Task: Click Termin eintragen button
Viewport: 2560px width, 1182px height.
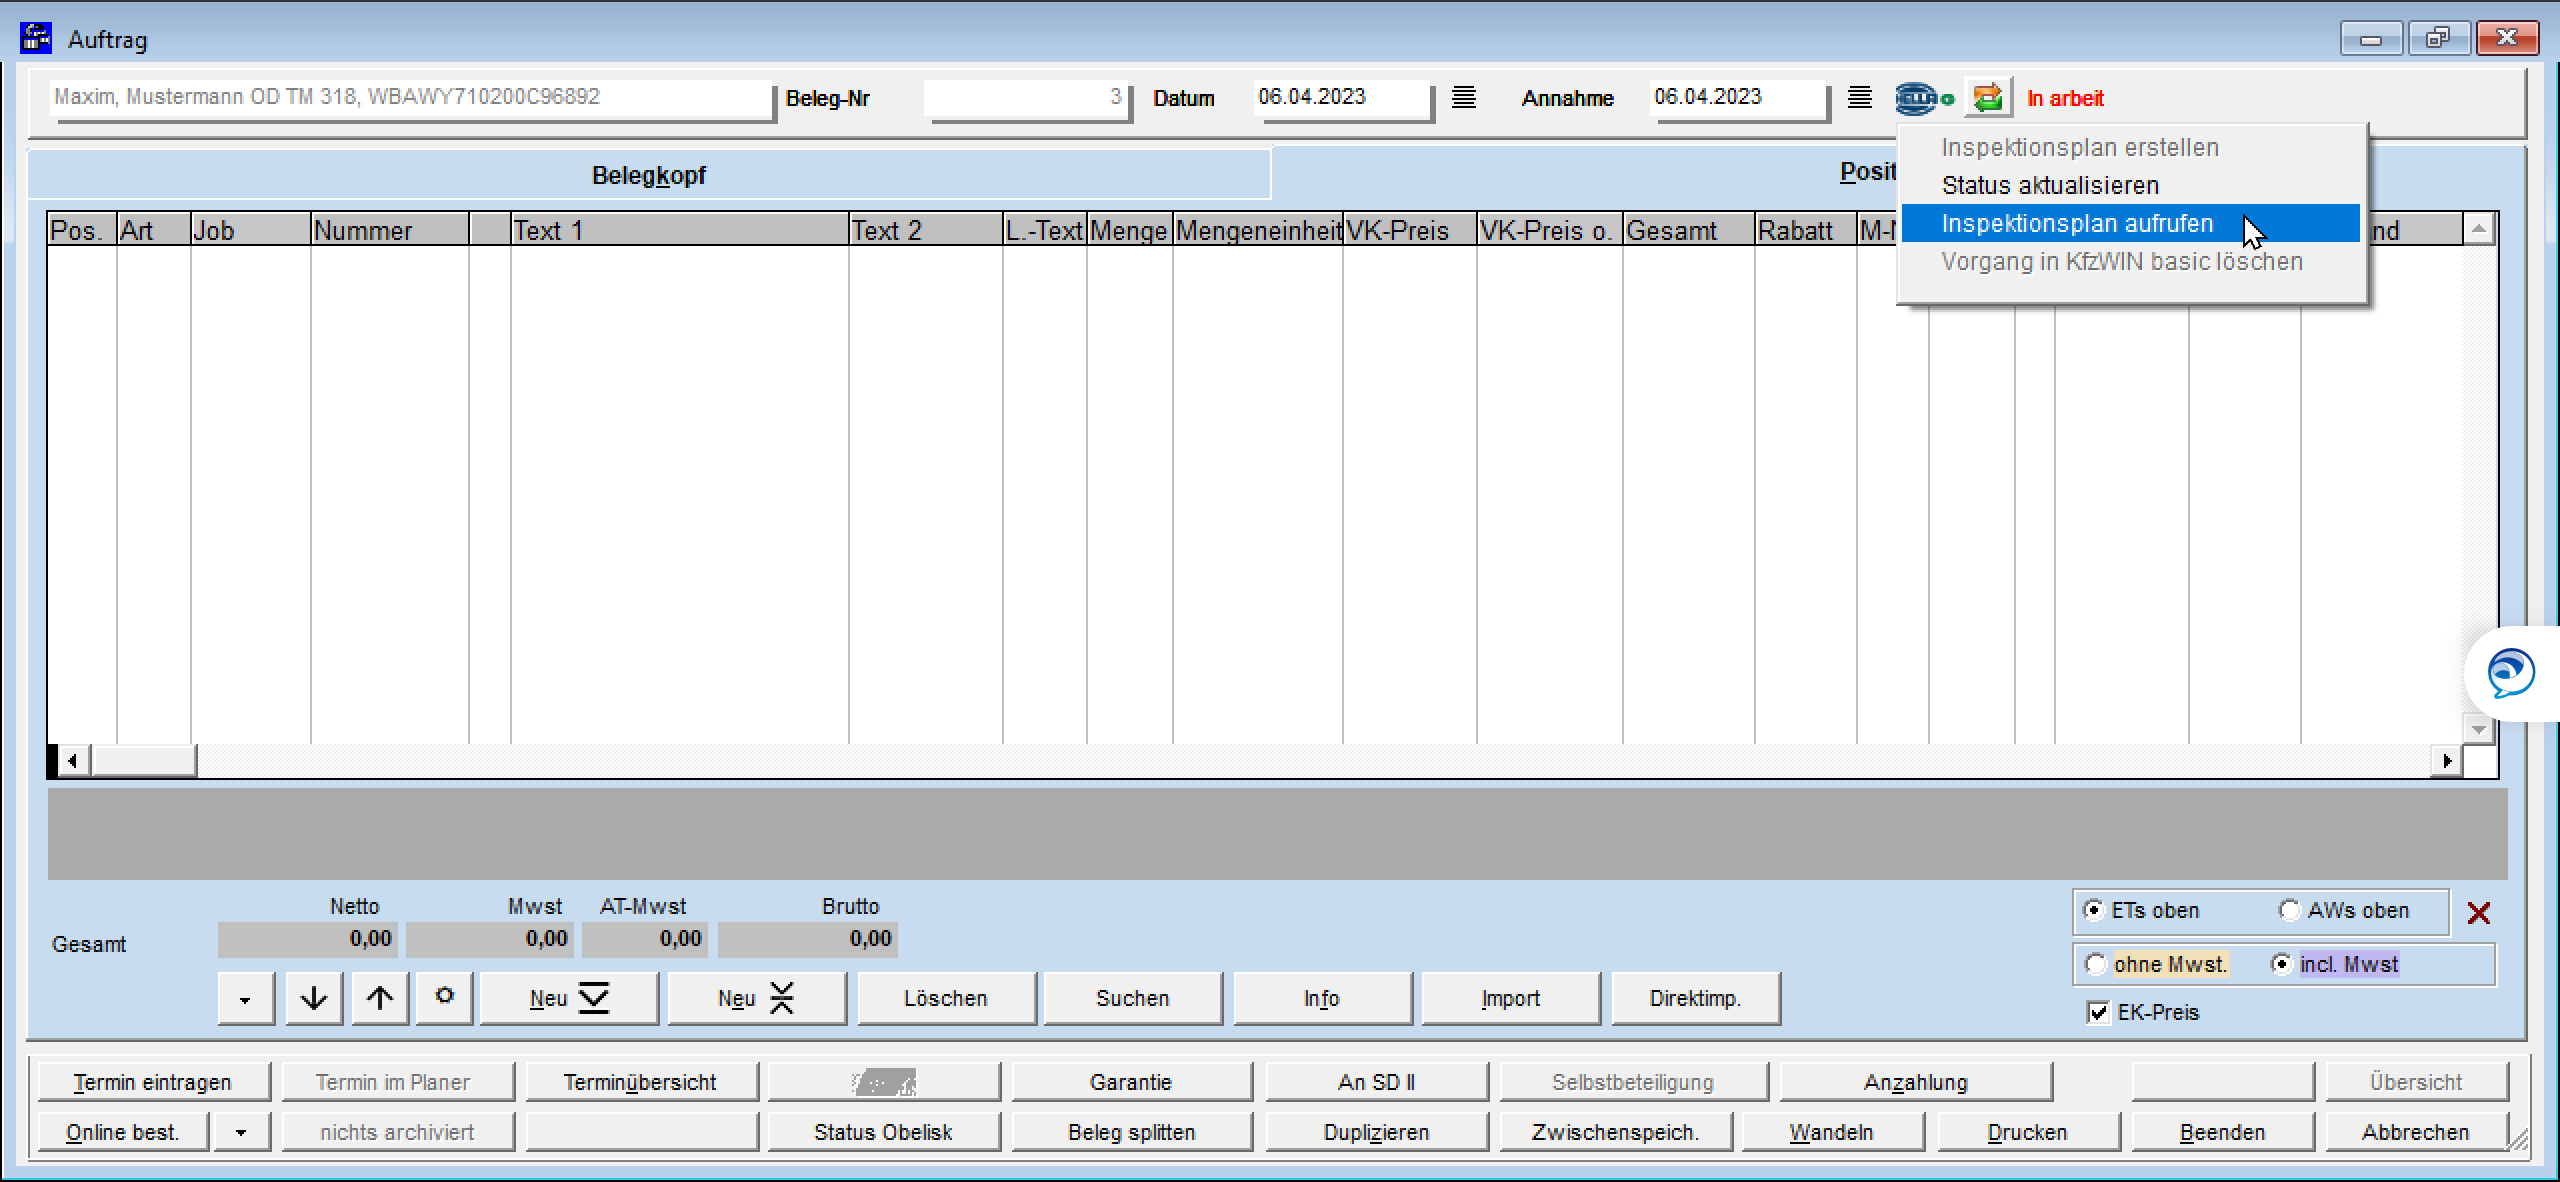Action: click(x=153, y=1082)
